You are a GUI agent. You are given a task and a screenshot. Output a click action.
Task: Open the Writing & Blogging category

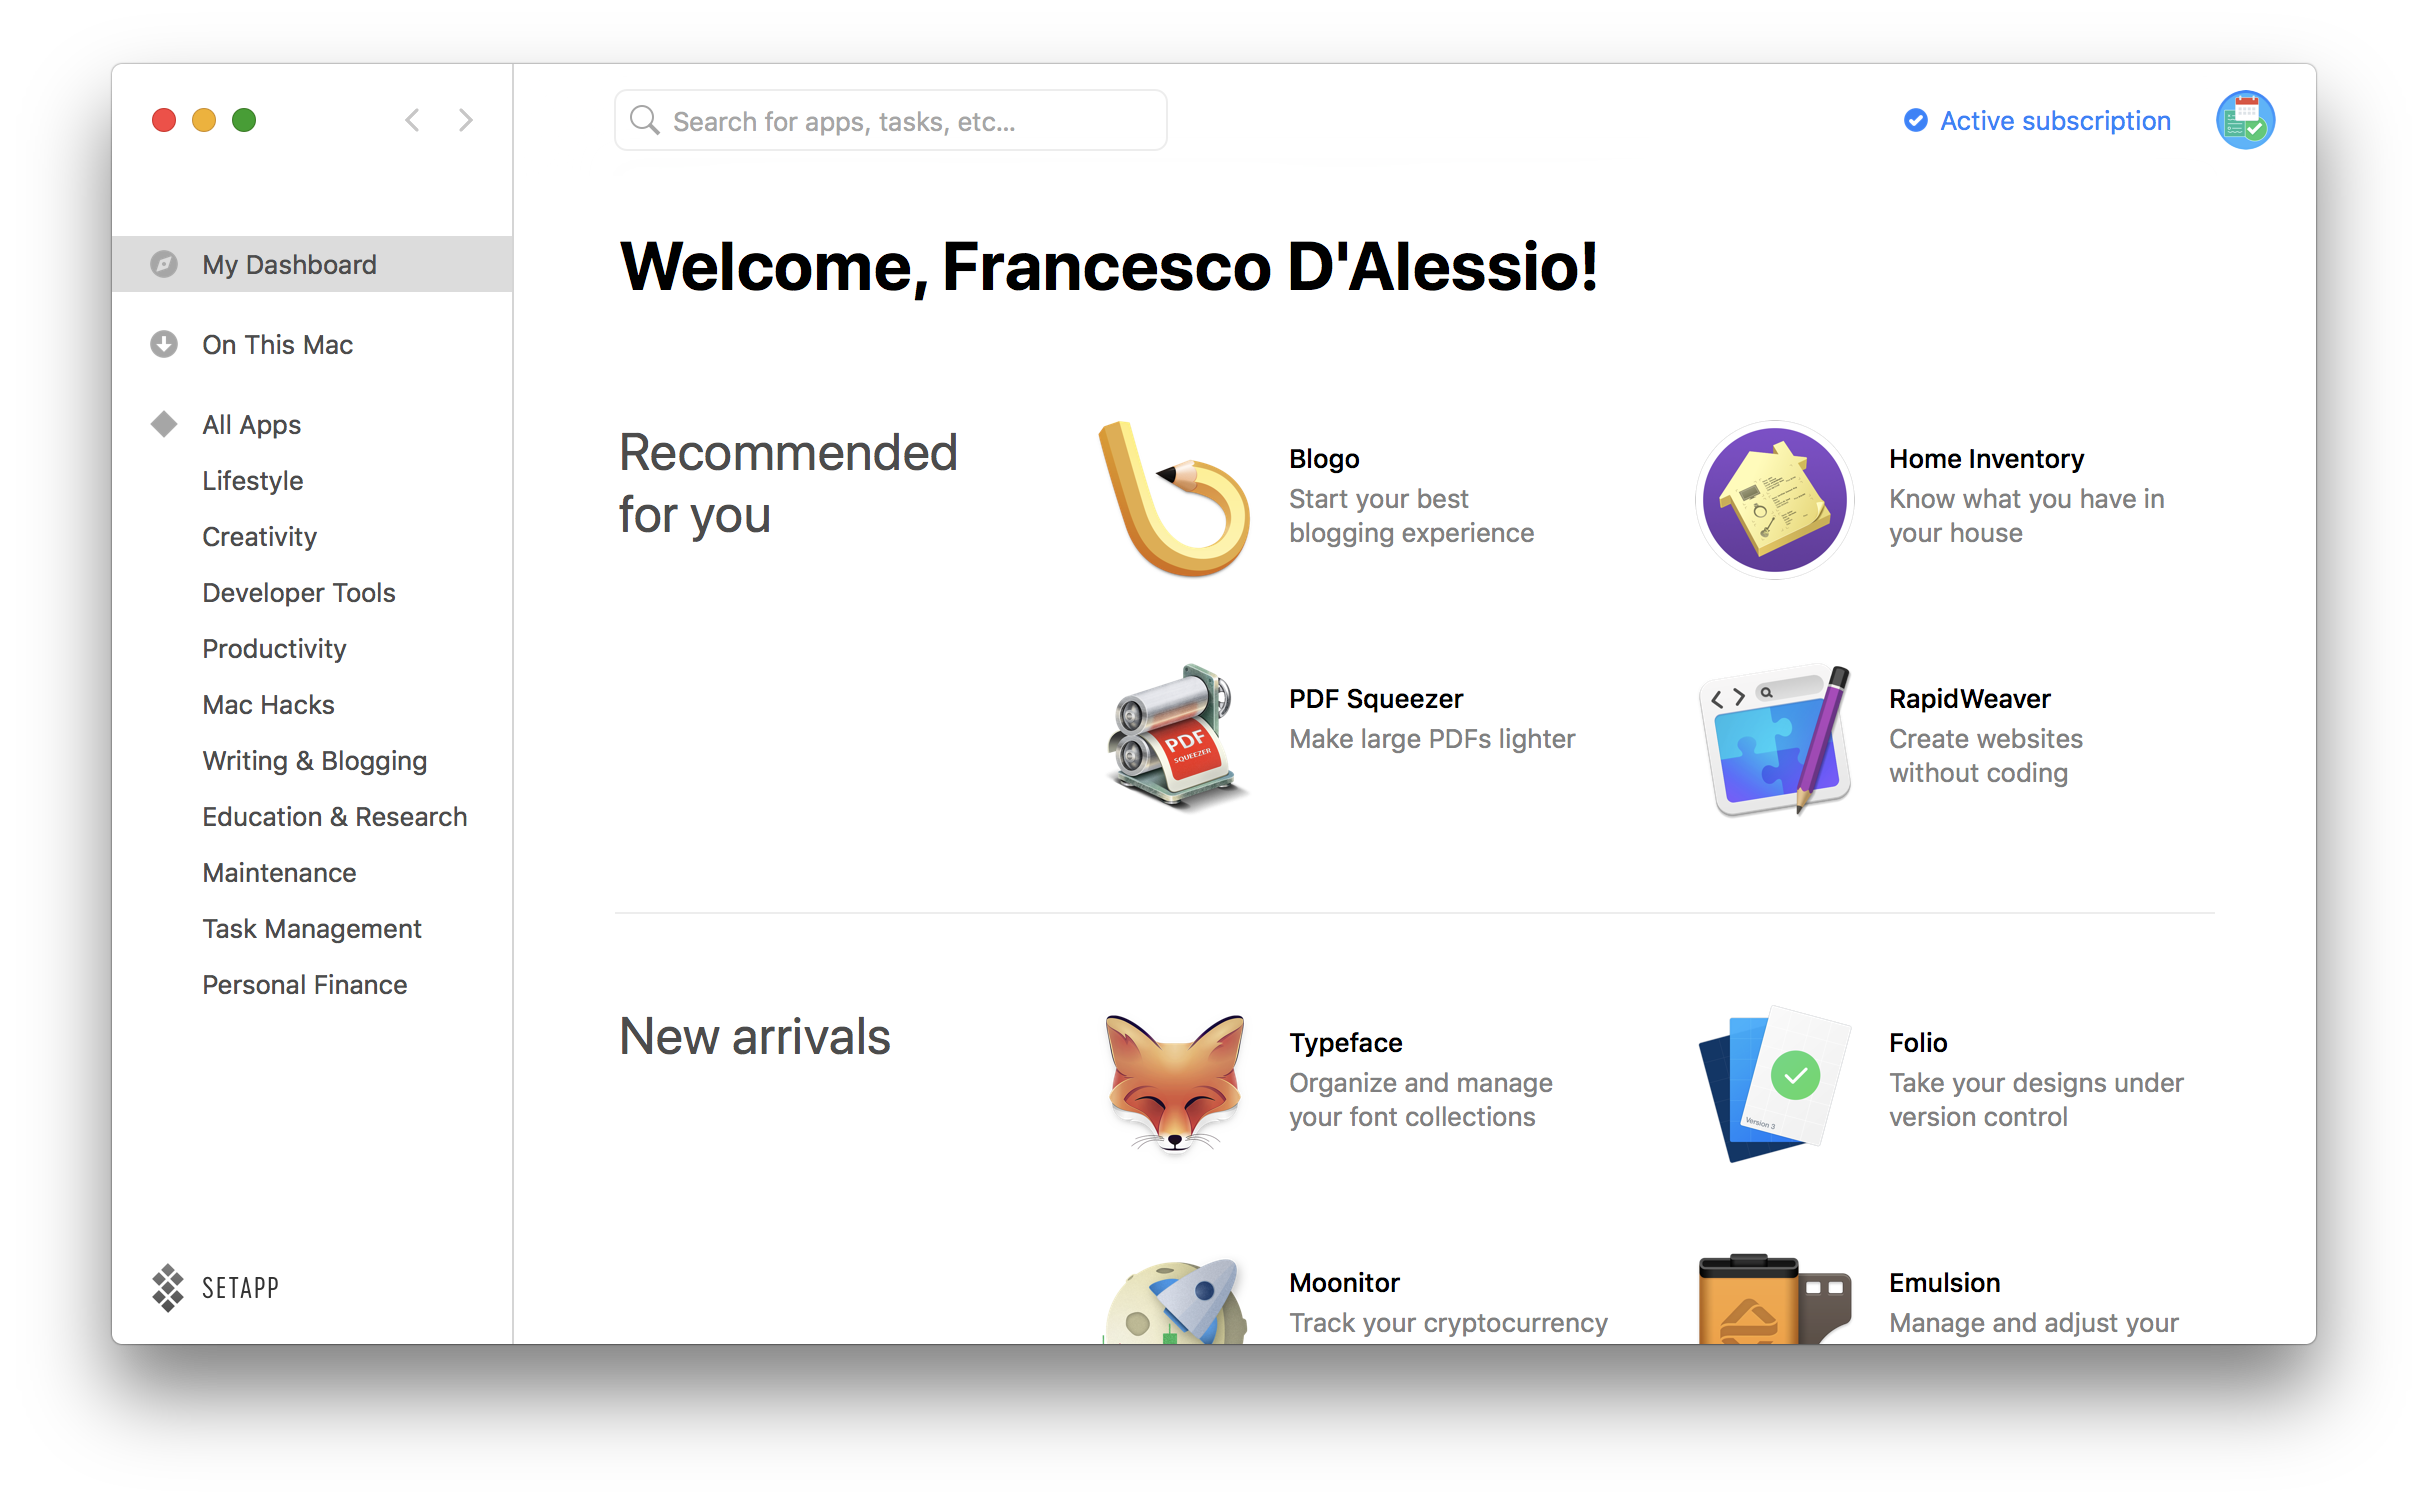tap(314, 761)
